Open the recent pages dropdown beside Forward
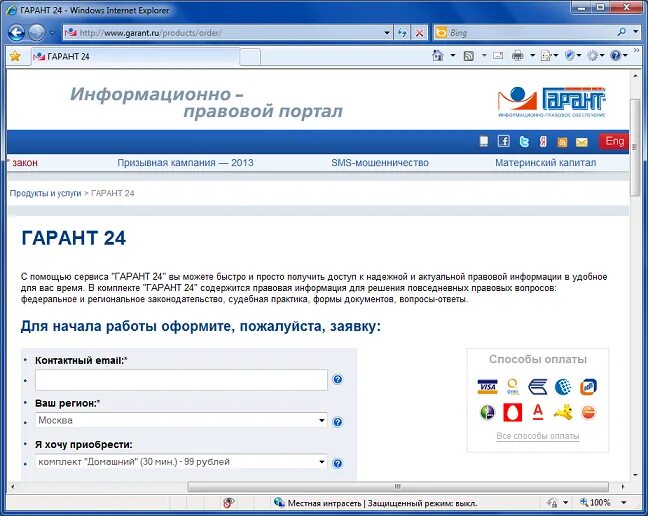Image resolution: width=648 pixels, height=516 pixels. click(x=52, y=33)
